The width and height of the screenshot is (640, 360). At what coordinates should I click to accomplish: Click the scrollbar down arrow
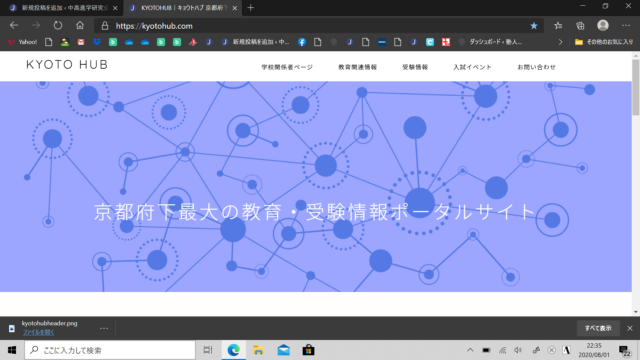coord(636,312)
